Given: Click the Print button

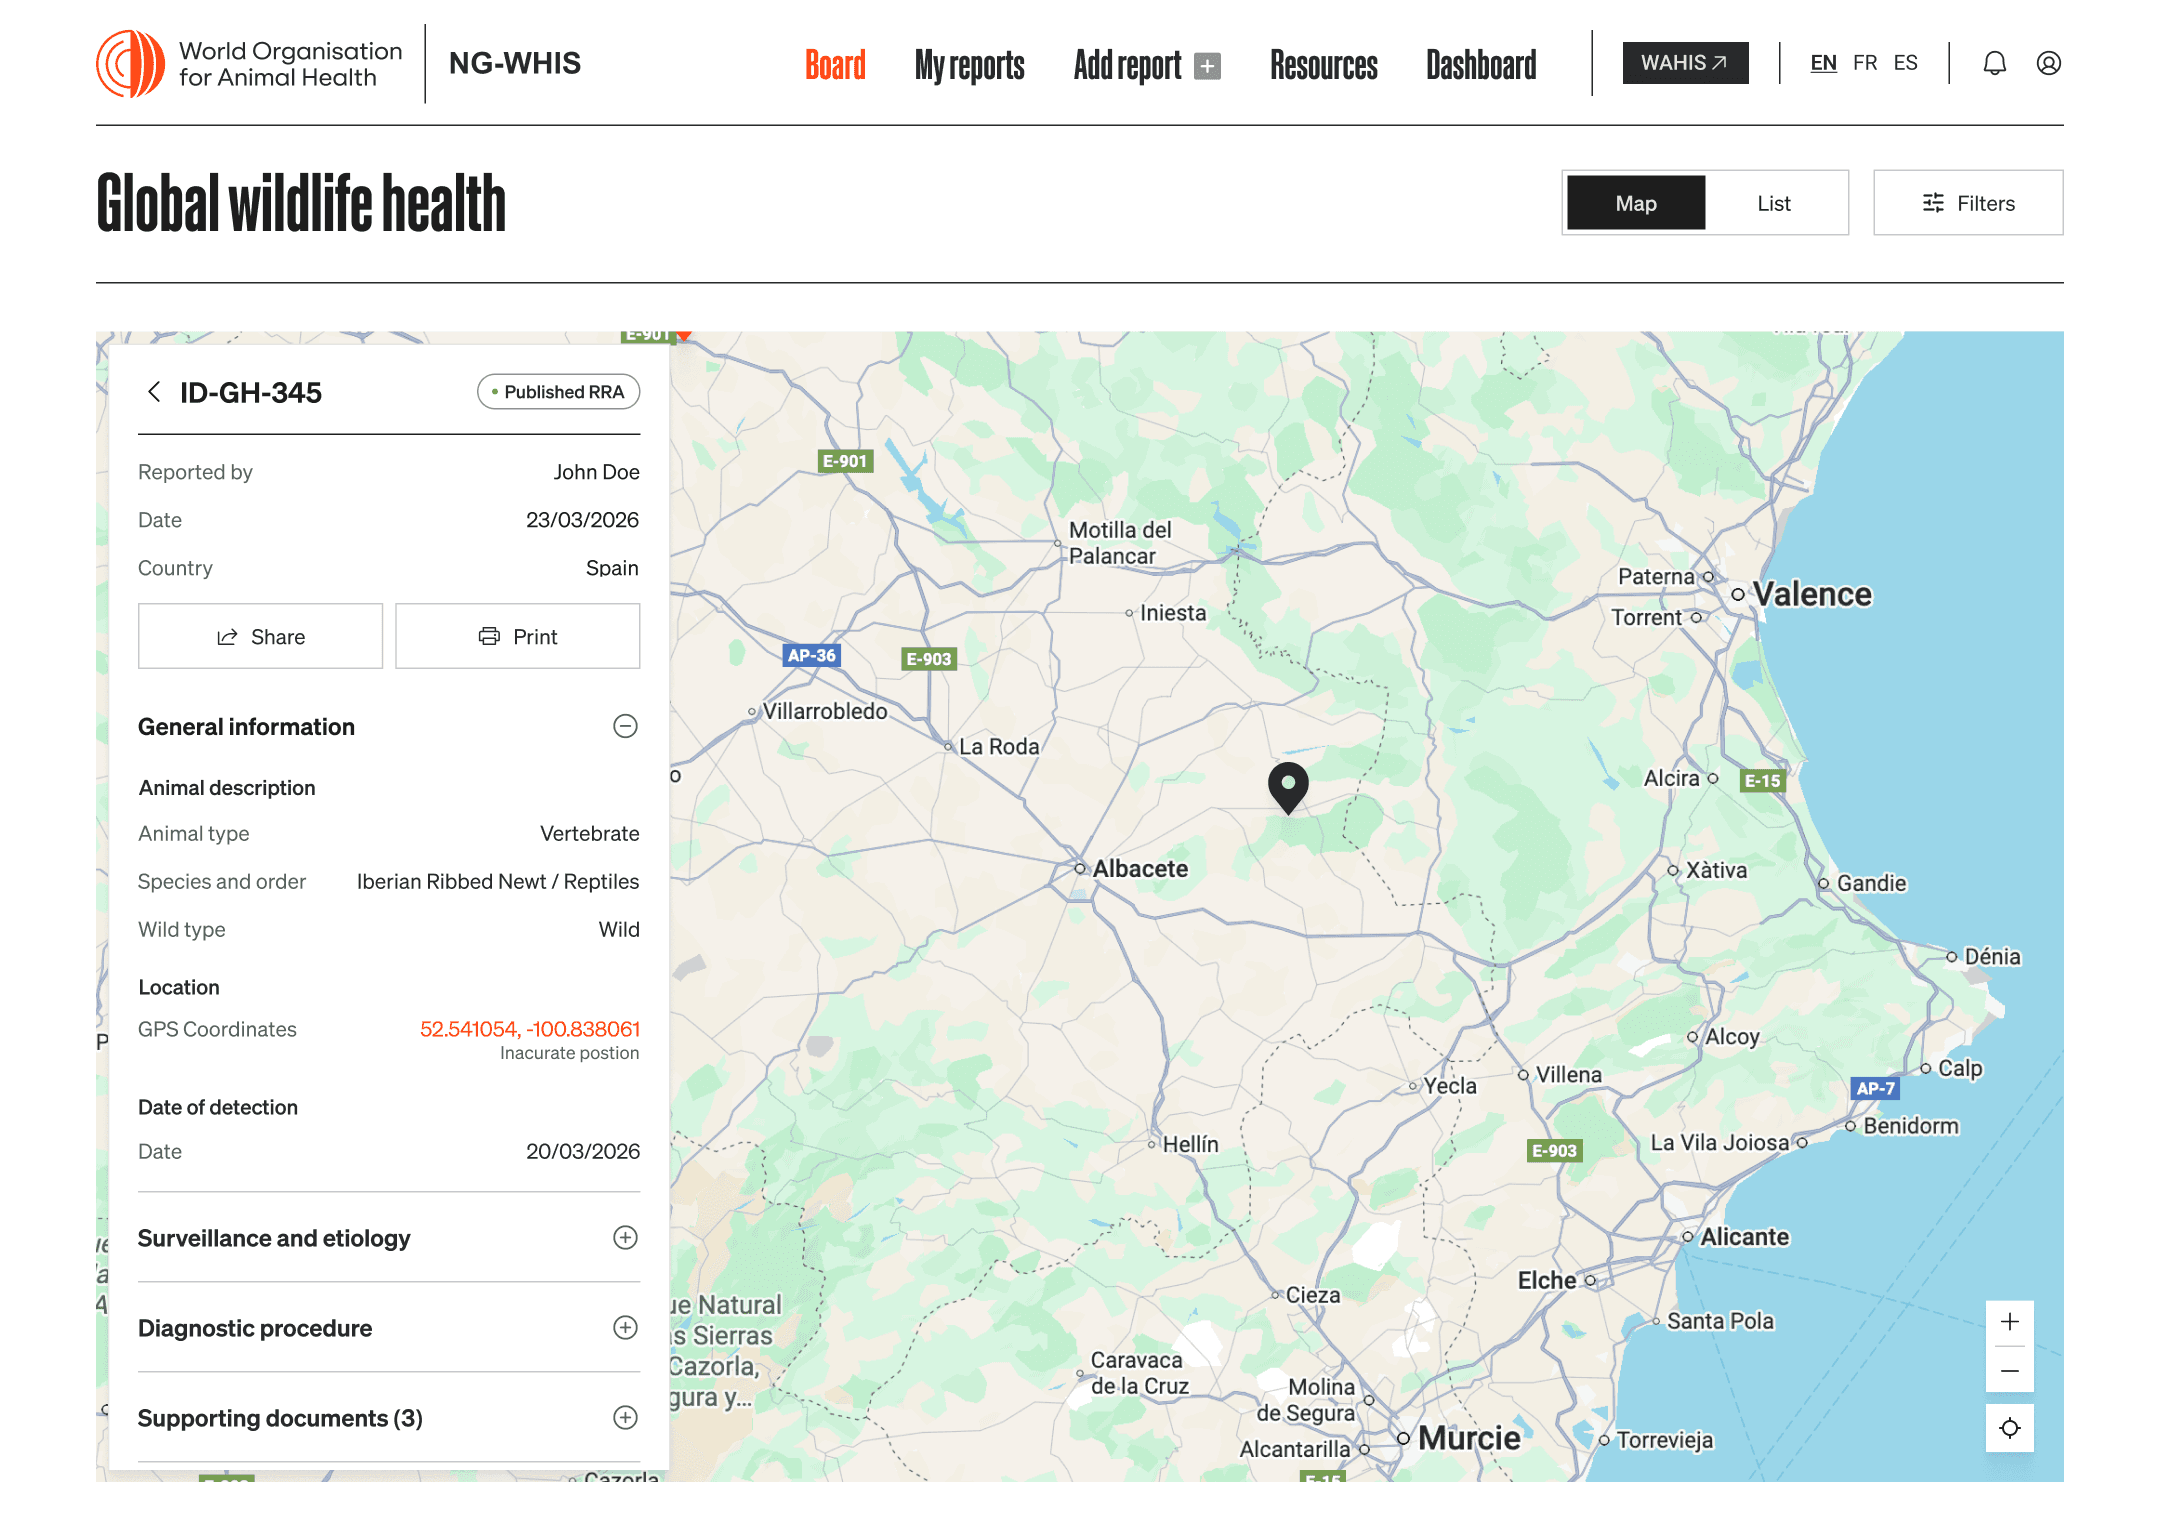Looking at the screenshot, I should pyautogui.click(x=517, y=637).
